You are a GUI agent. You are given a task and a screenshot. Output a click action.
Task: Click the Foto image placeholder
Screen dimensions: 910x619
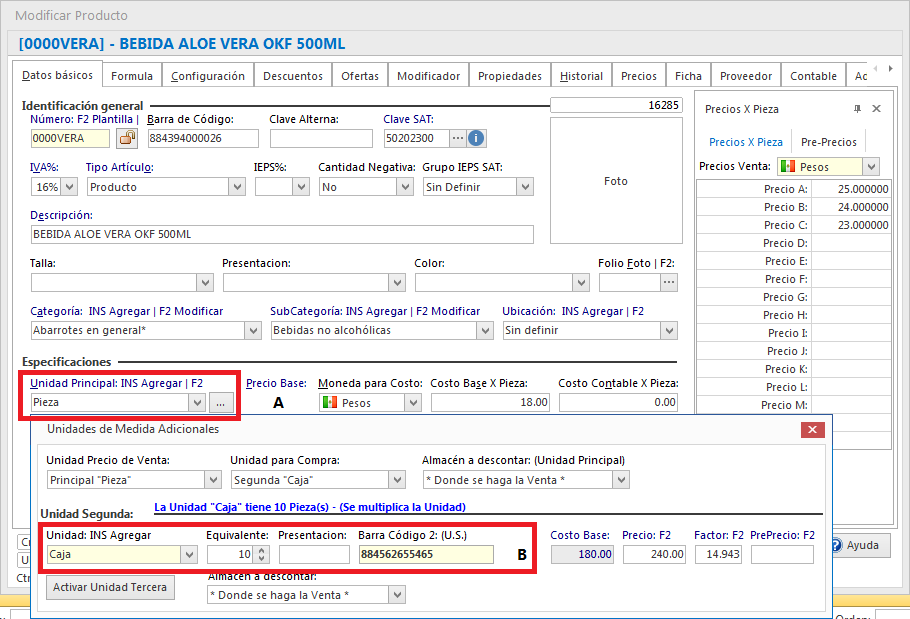[x=616, y=181]
